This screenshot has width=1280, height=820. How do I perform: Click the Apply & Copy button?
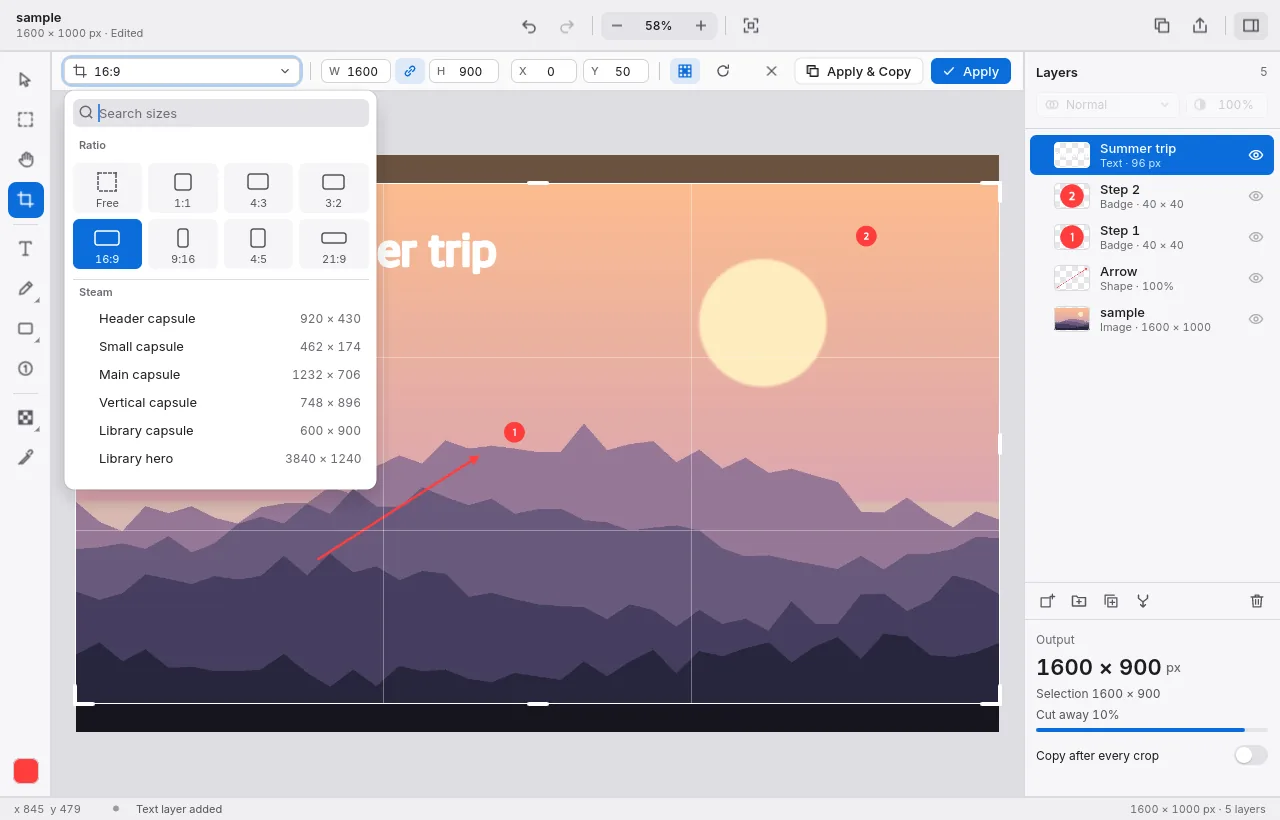coord(859,71)
